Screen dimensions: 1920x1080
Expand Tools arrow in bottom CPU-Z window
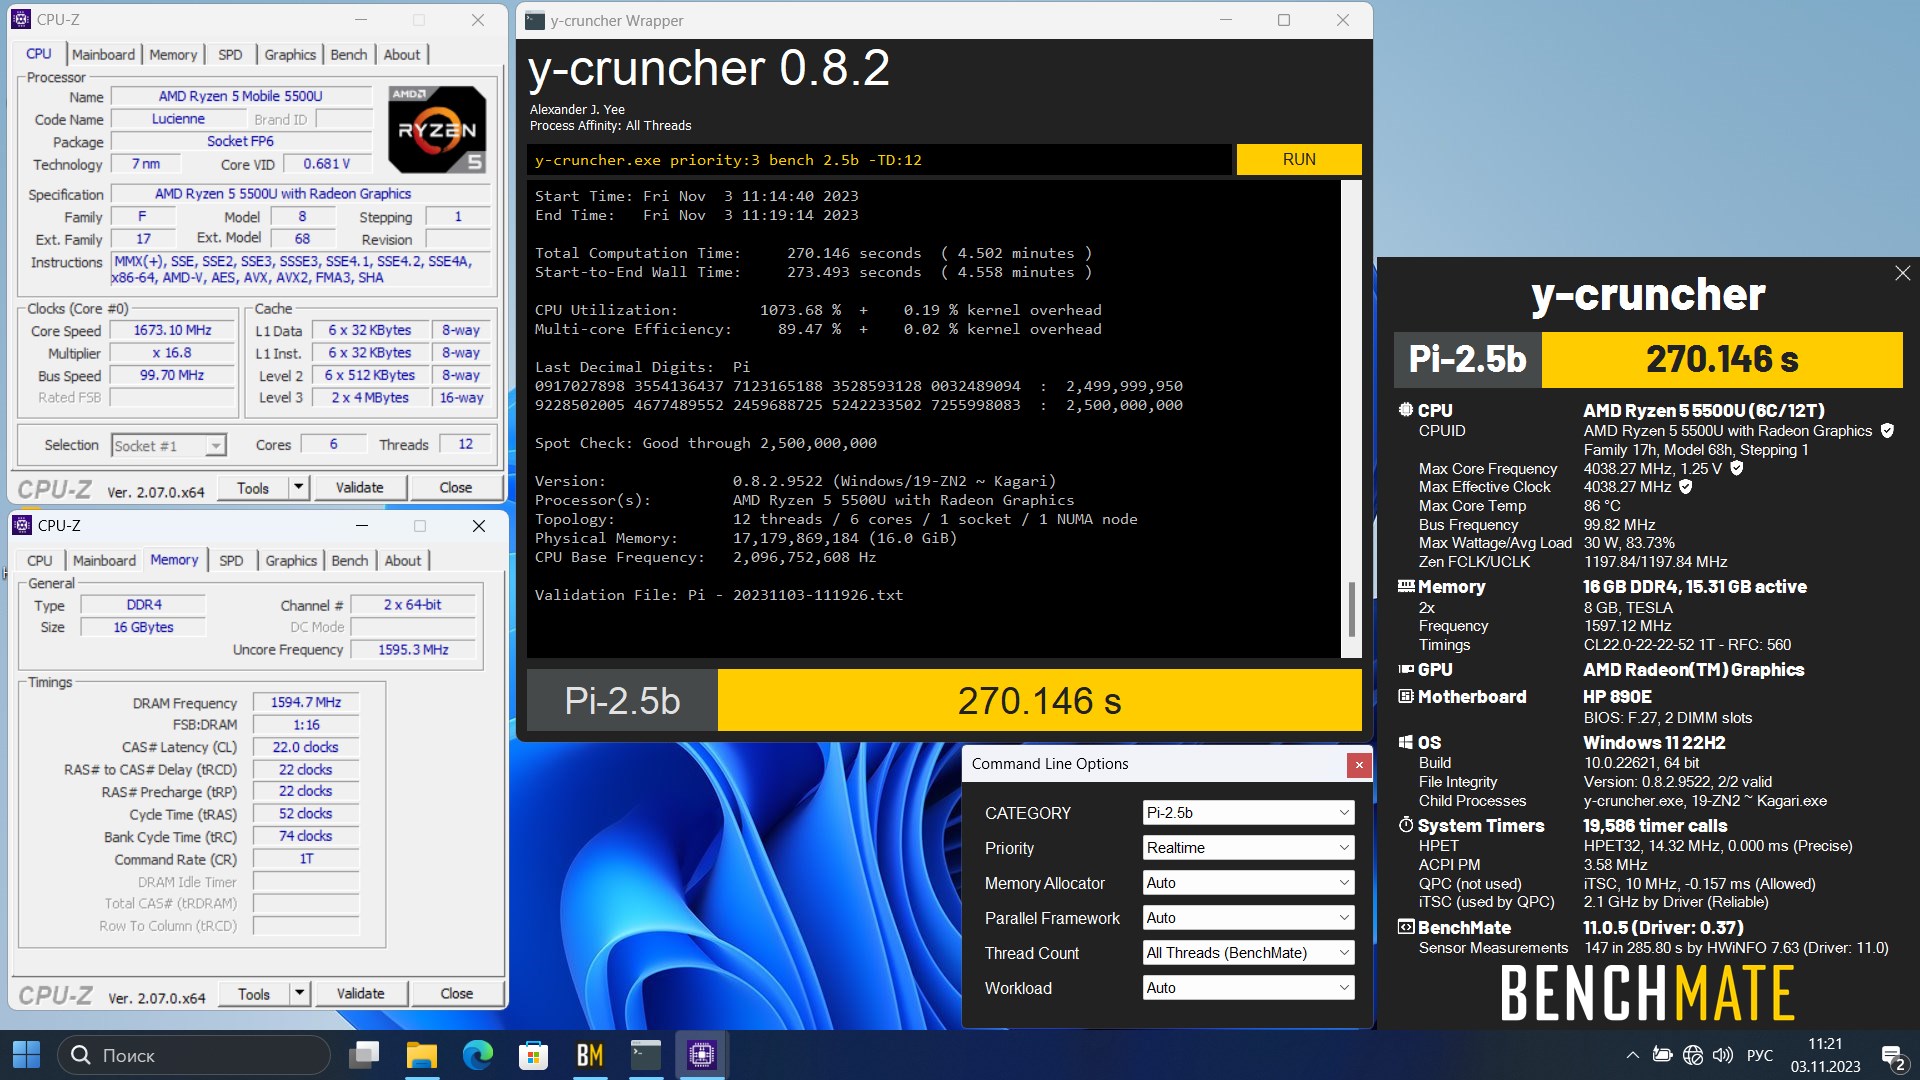[299, 994]
